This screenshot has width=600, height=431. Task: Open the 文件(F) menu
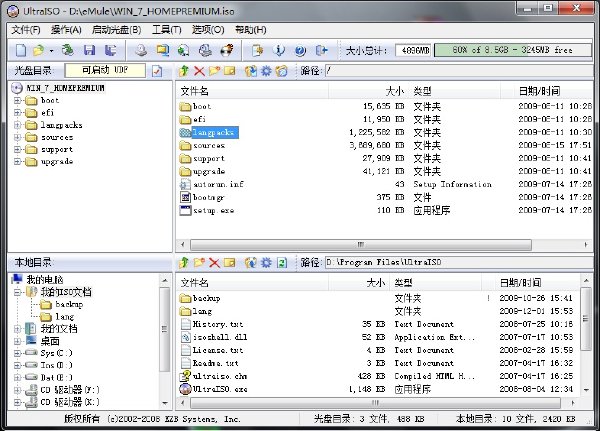(26, 30)
